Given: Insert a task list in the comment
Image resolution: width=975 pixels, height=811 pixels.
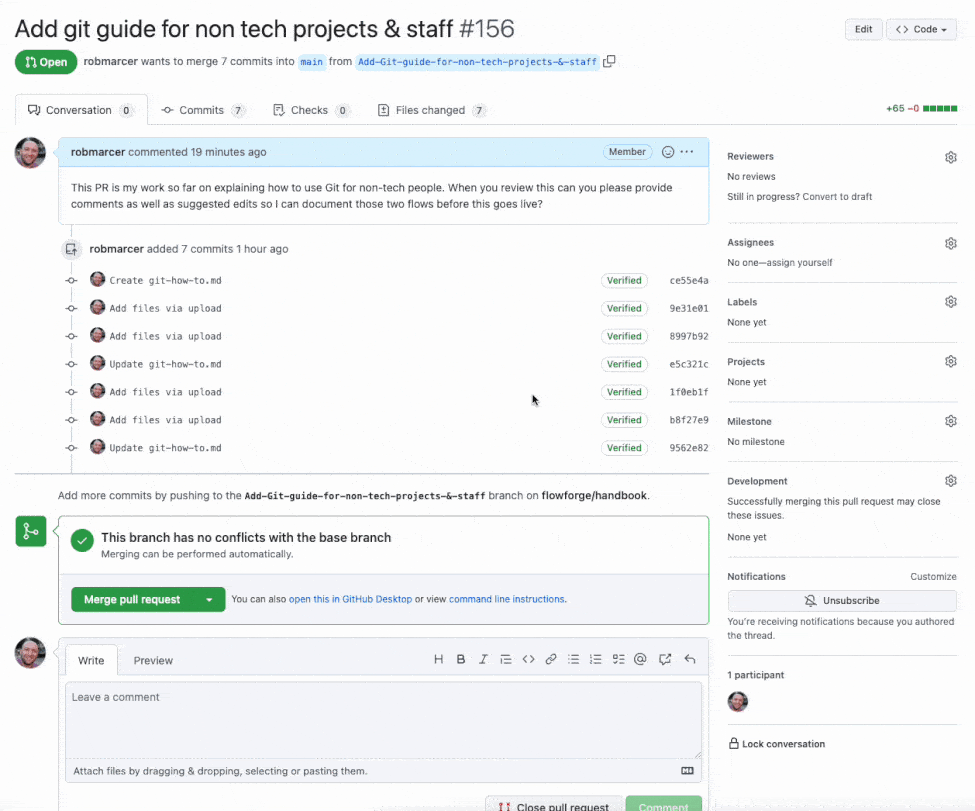Looking at the screenshot, I should [x=618, y=659].
